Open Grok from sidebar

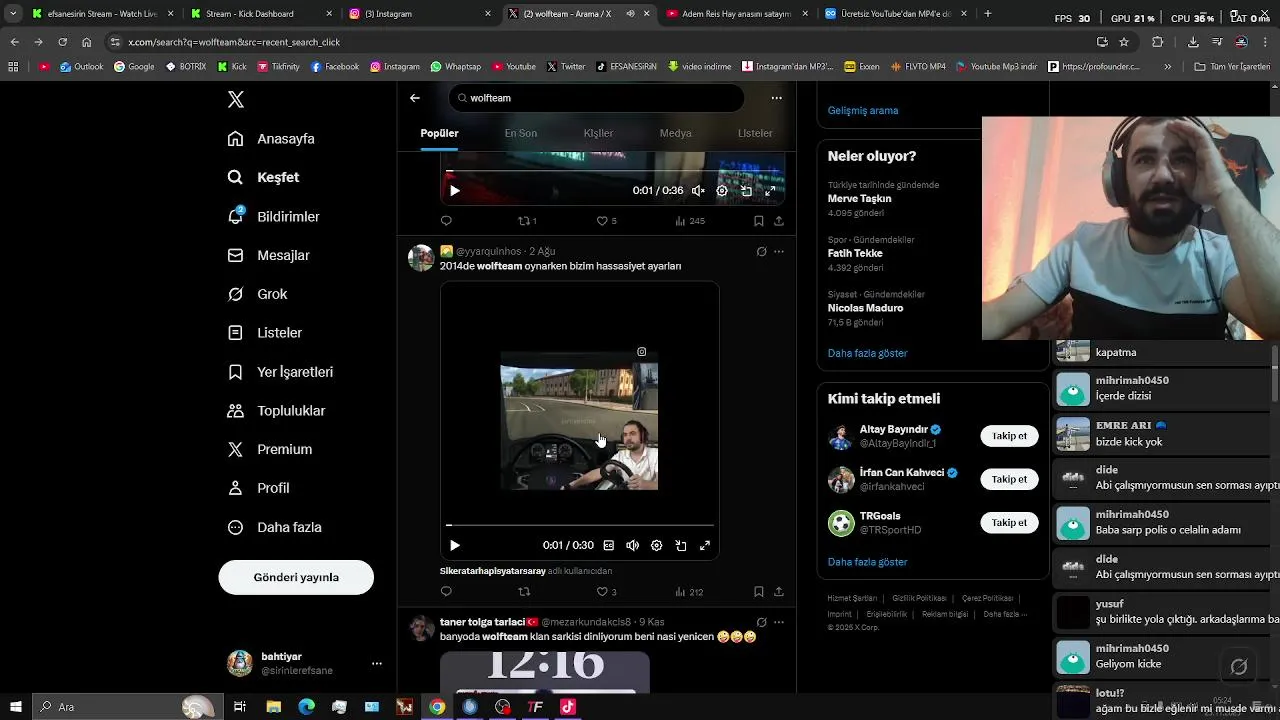pyautogui.click(x=257, y=294)
